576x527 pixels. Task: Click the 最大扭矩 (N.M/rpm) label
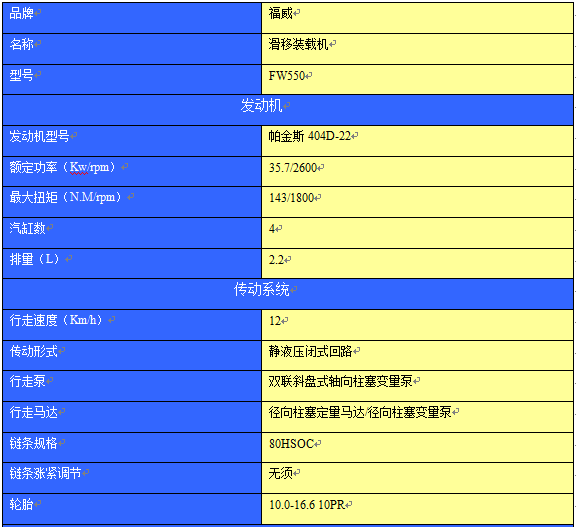(65, 197)
